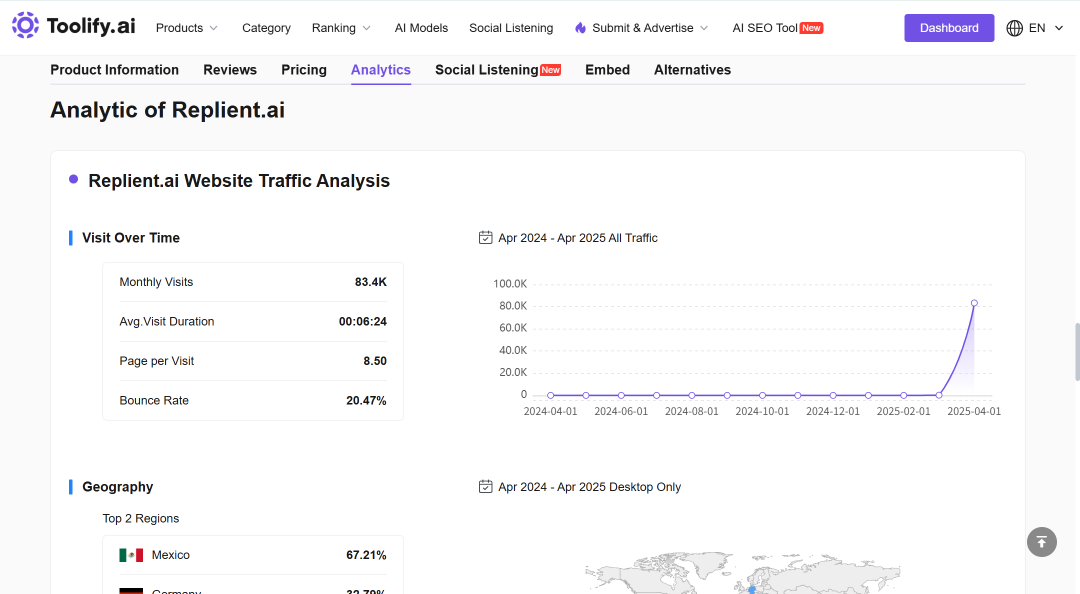Click the calendar icon next to All Traffic
Viewport: 1080px width, 594px height.
486,238
